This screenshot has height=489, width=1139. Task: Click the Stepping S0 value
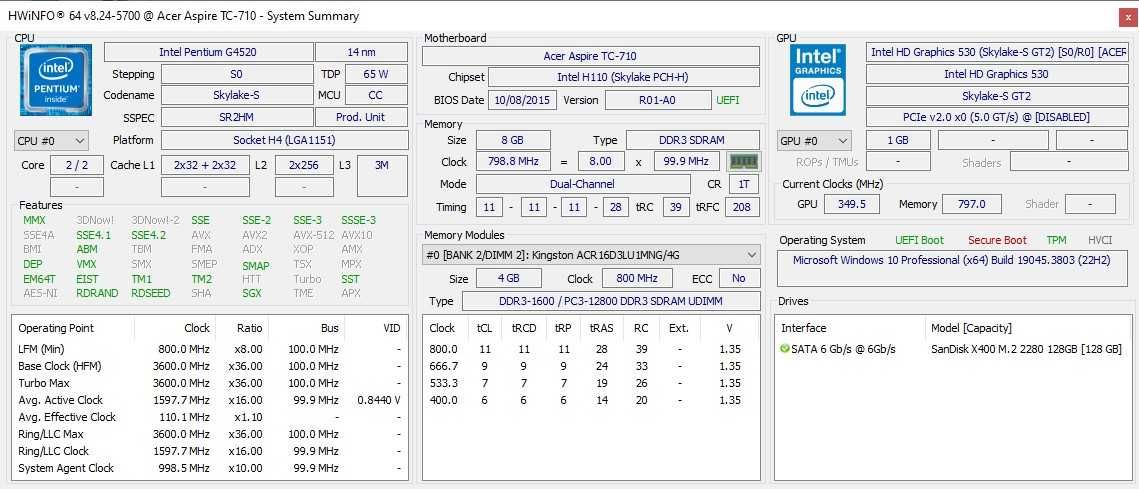click(x=236, y=74)
